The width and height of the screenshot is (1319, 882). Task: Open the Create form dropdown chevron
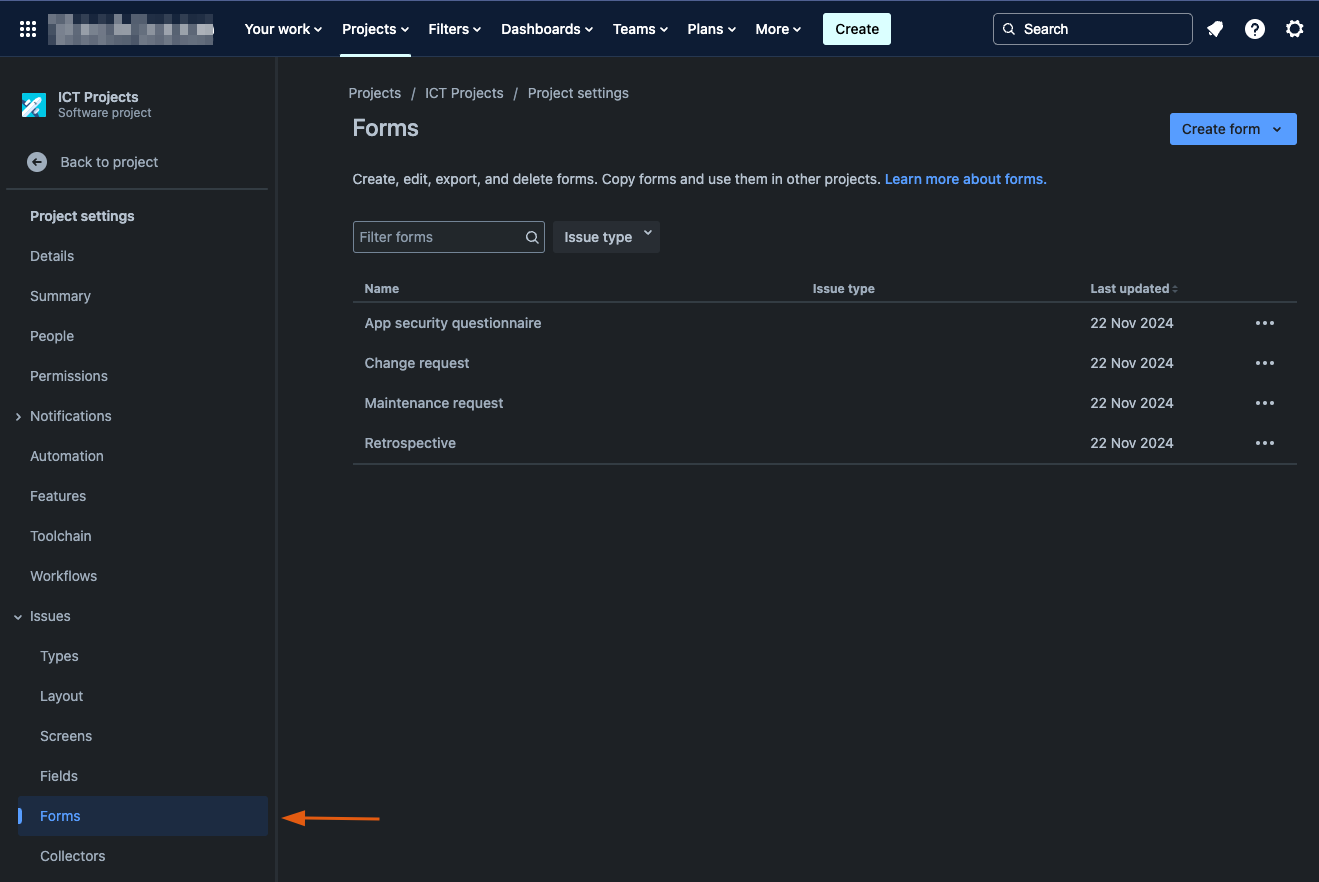pyautogui.click(x=1277, y=128)
